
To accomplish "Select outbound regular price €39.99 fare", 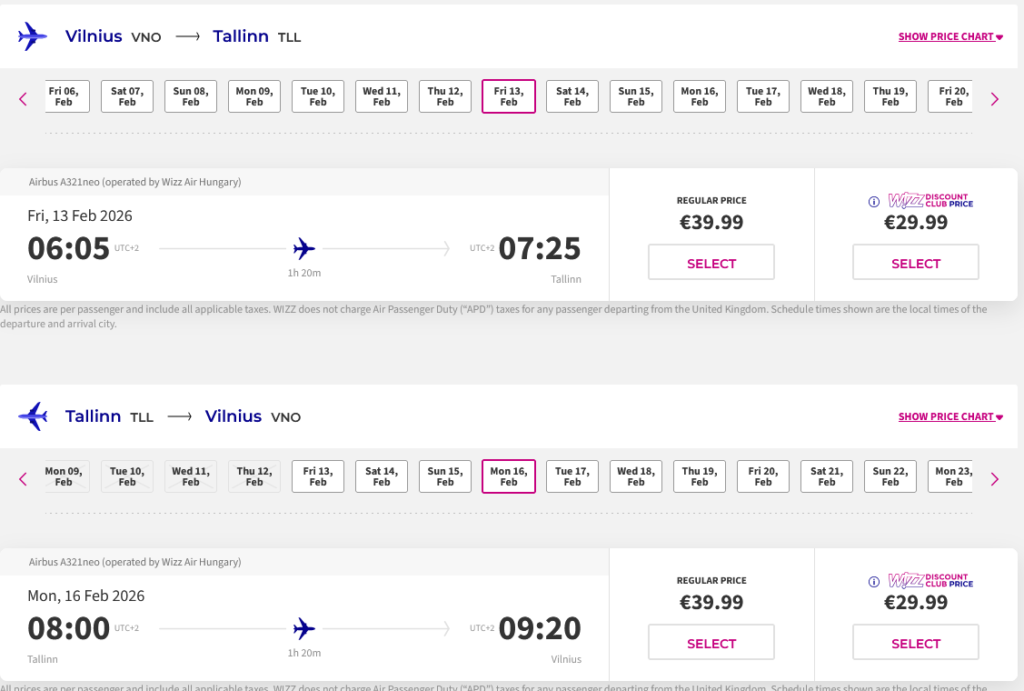I will (x=711, y=264).
